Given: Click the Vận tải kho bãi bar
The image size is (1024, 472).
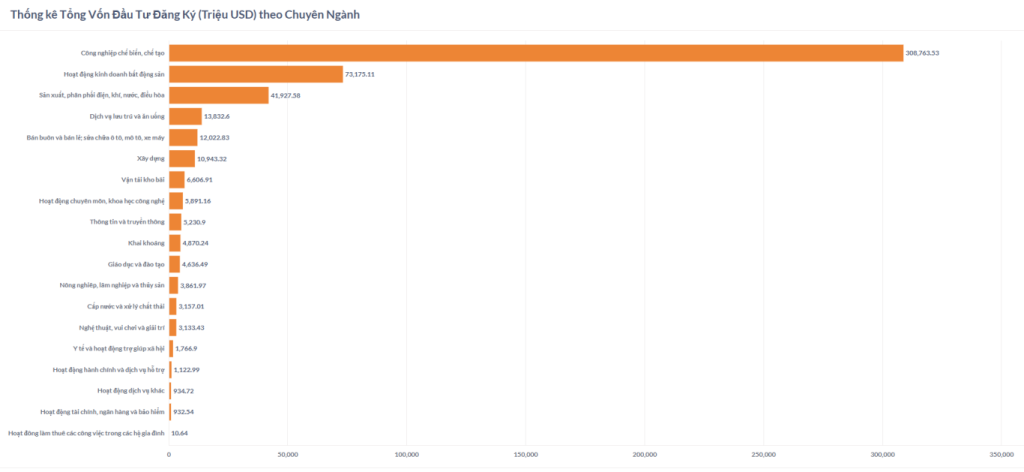Looking at the screenshot, I should (x=177, y=180).
